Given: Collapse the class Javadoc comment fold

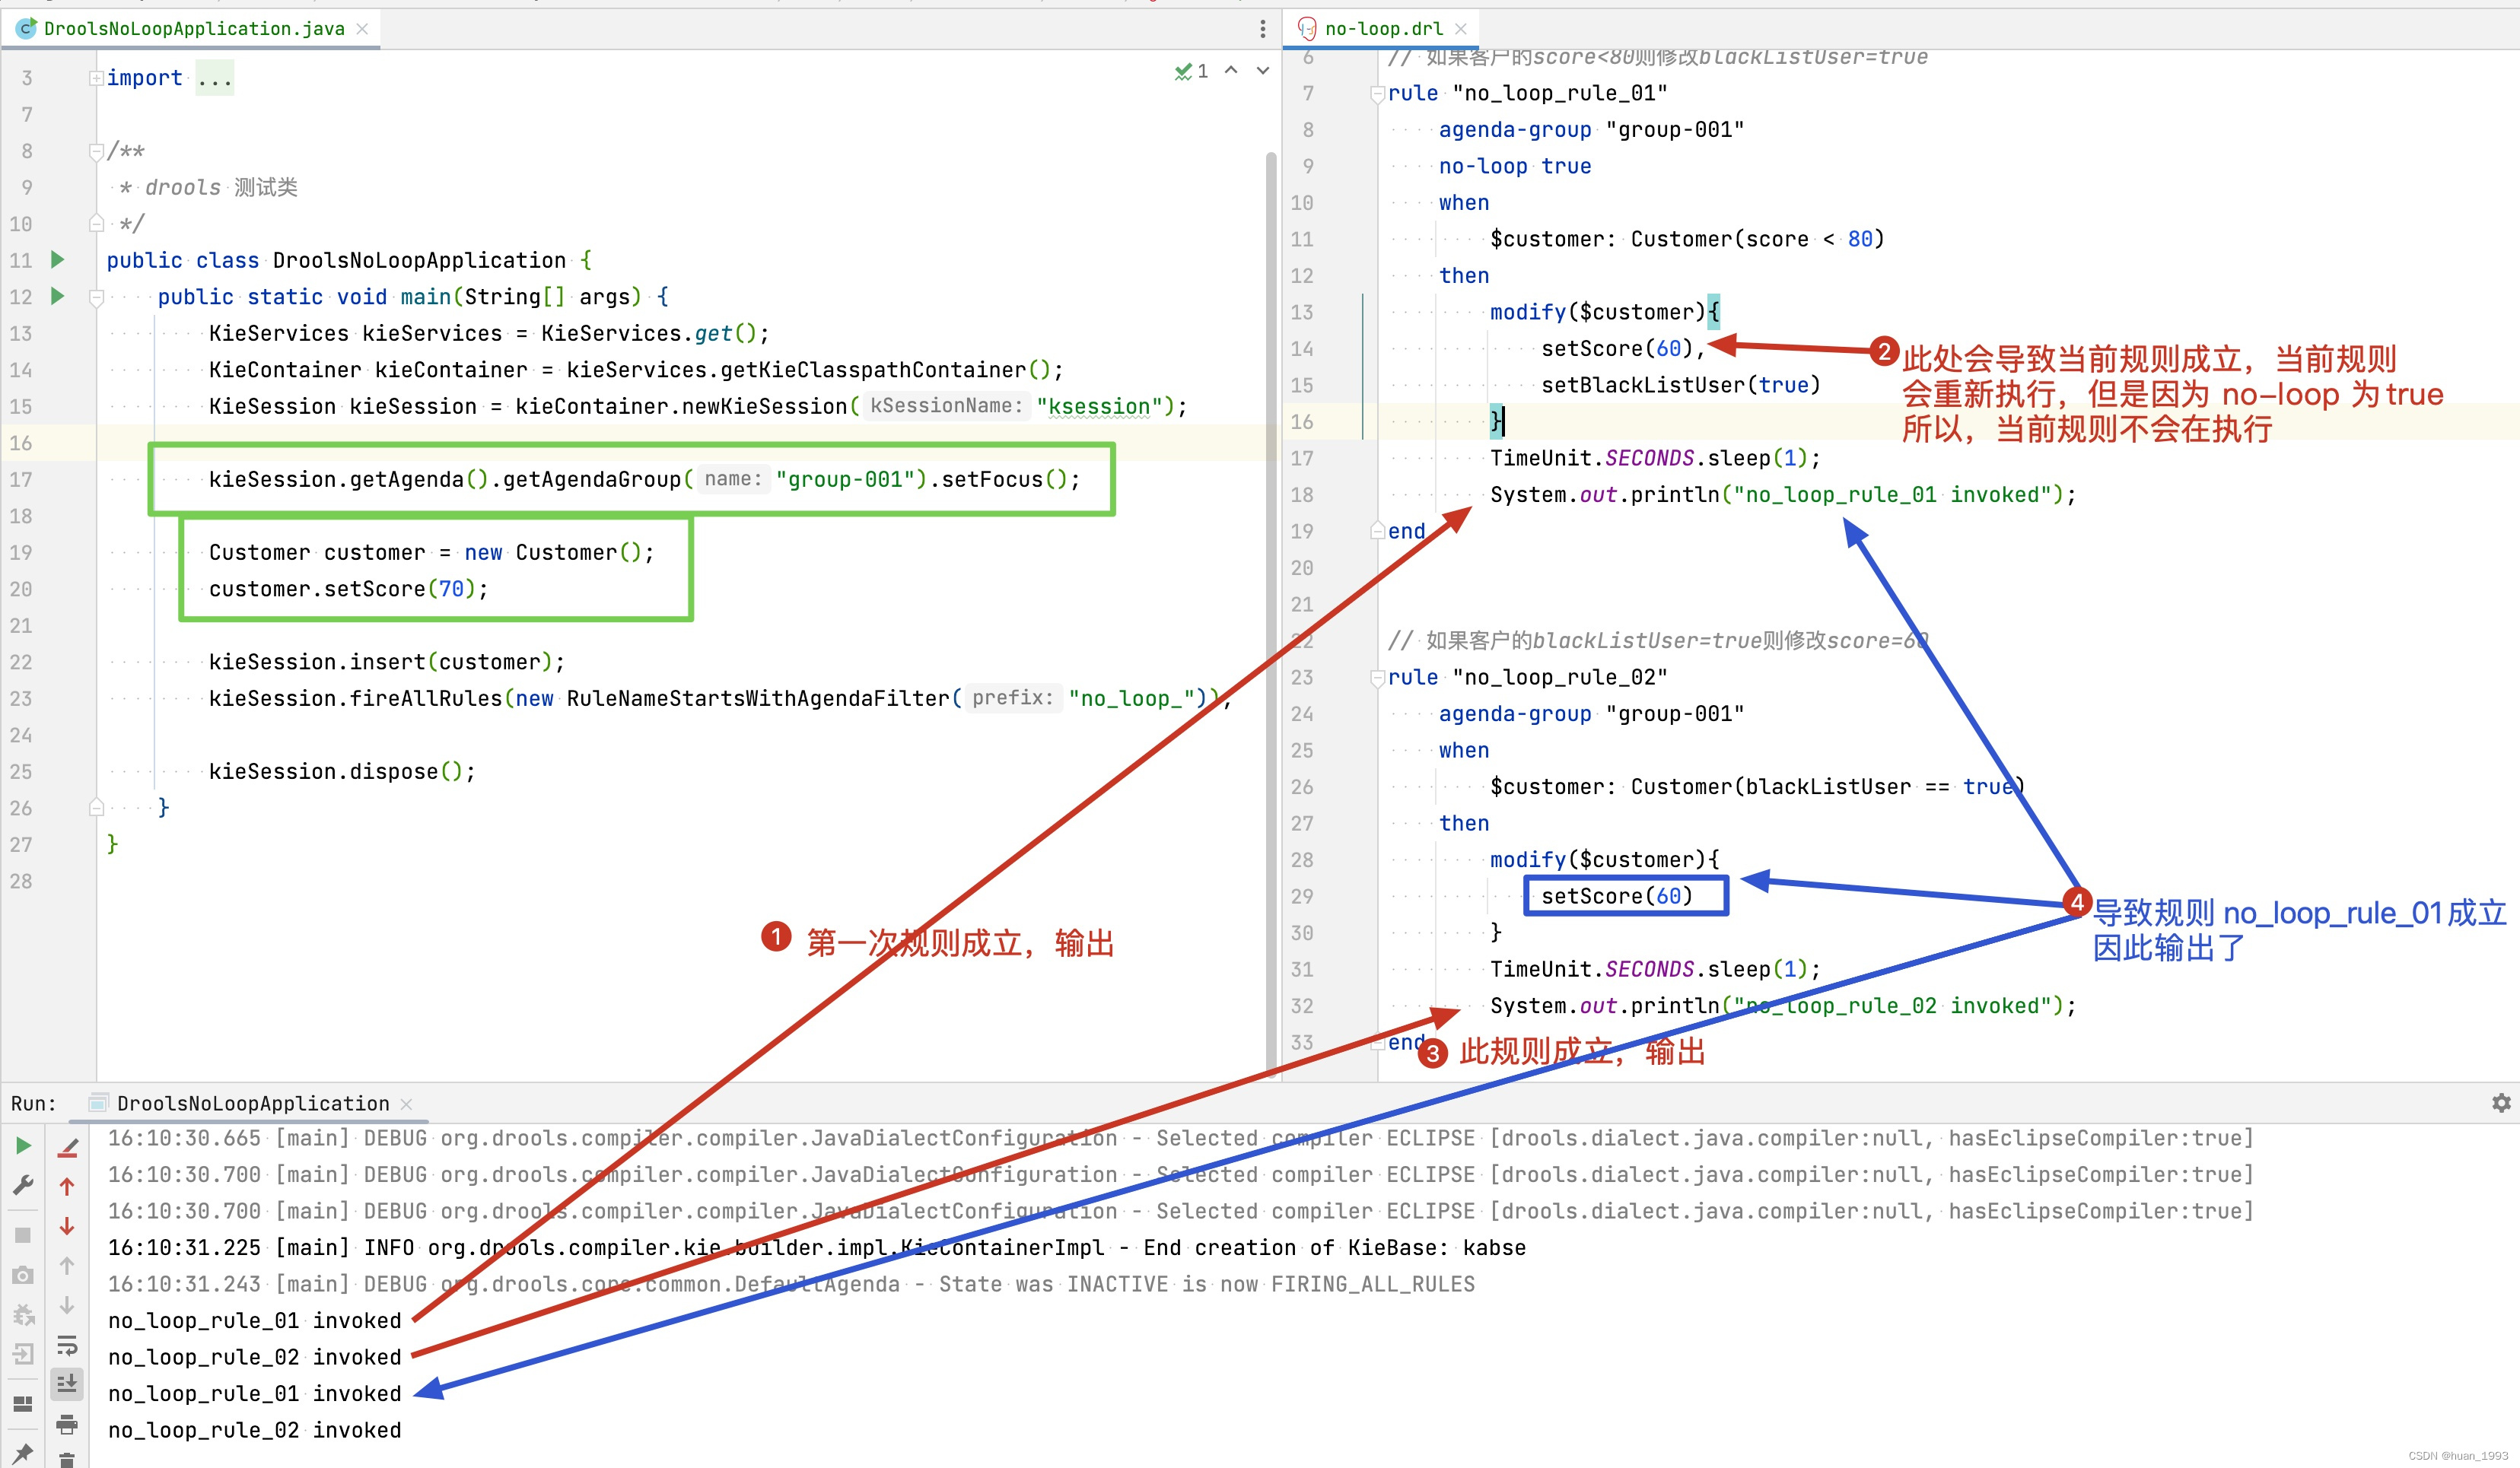Looking at the screenshot, I should point(96,152).
